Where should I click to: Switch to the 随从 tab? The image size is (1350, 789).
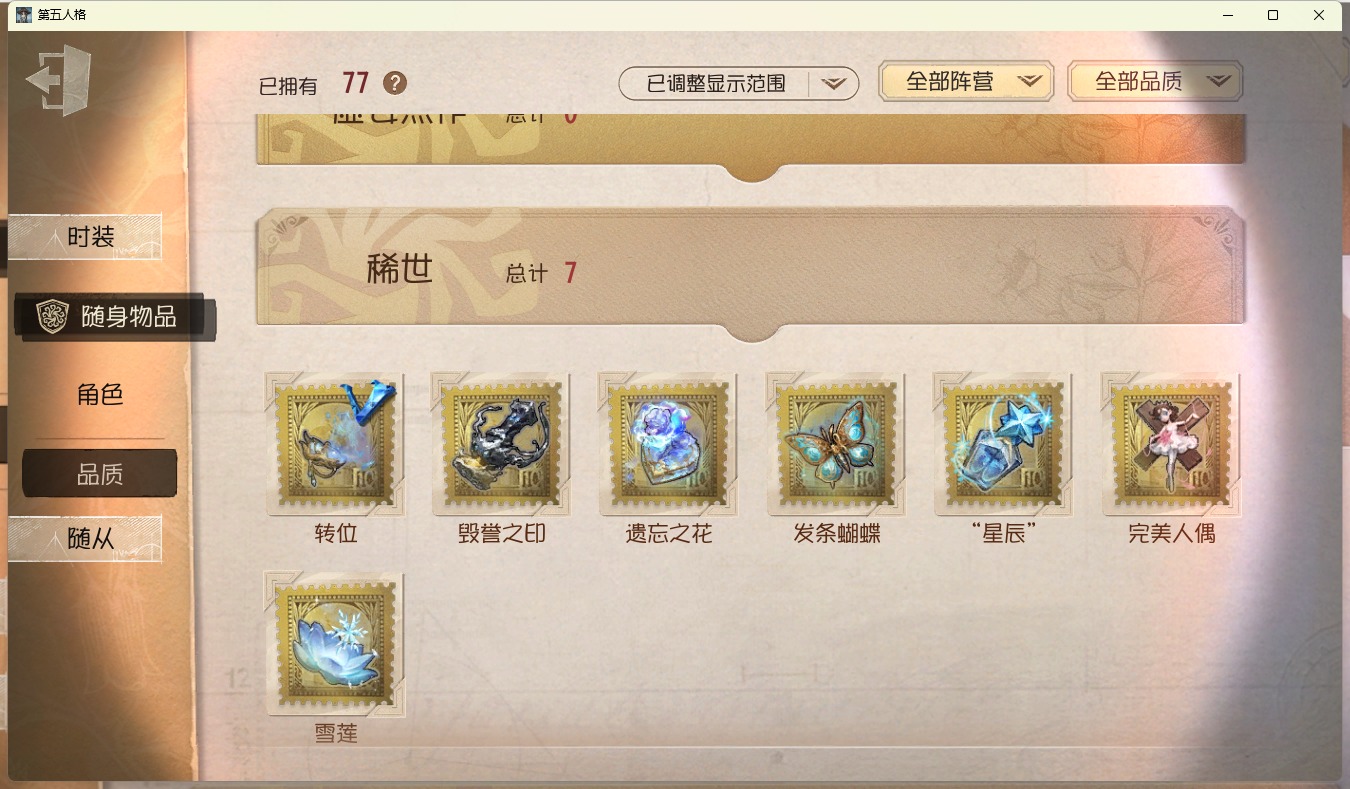coord(85,539)
